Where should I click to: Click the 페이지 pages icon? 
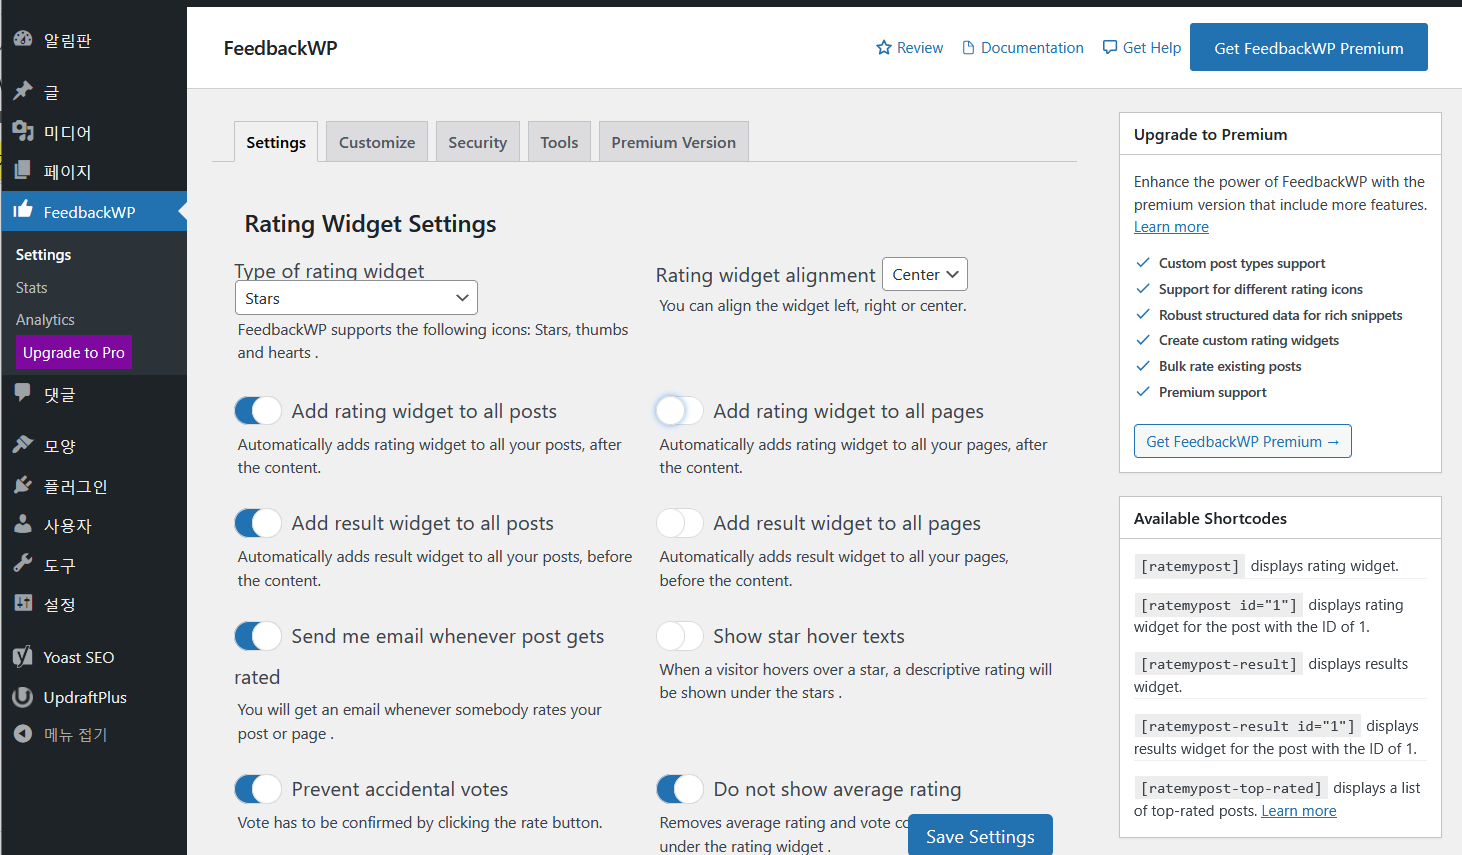pyautogui.click(x=23, y=171)
